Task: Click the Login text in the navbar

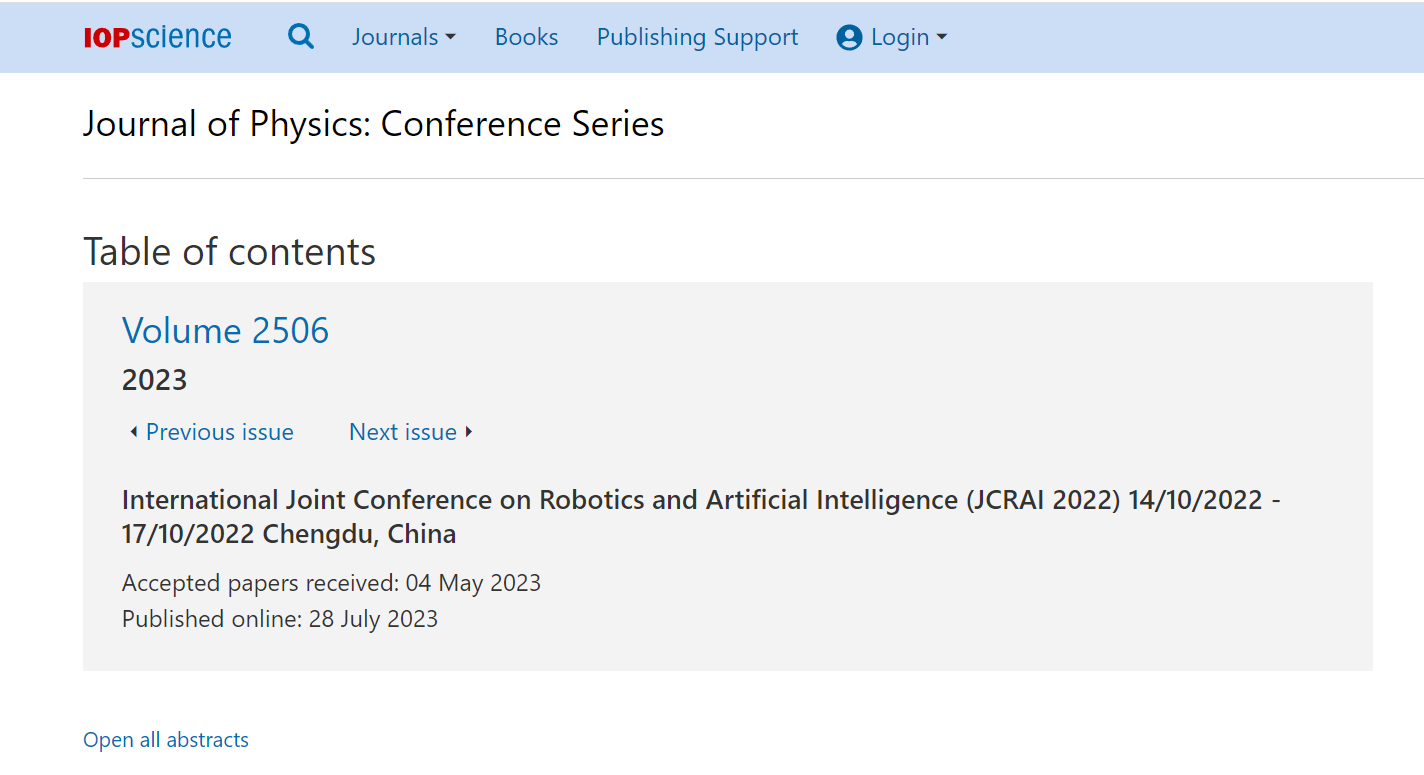Action: coord(900,37)
